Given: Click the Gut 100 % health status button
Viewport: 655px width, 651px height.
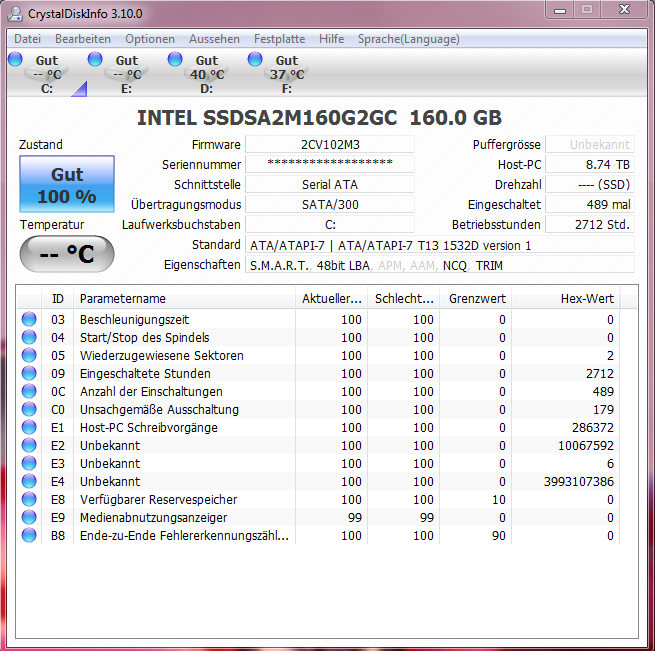Looking at the screenshot, I should coord(67,184).
